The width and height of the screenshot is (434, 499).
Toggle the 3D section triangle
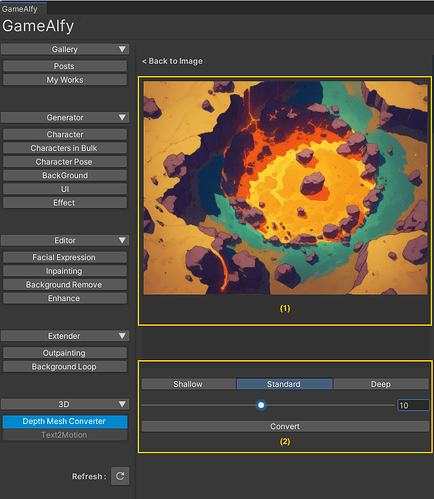122,404
